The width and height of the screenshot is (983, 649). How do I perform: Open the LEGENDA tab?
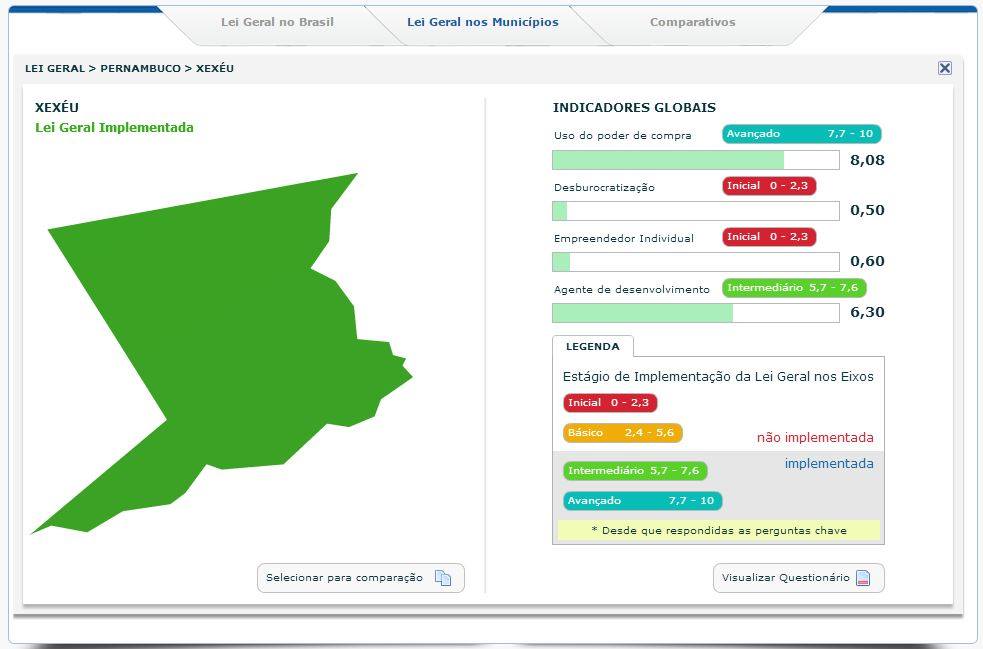point(594,345)
